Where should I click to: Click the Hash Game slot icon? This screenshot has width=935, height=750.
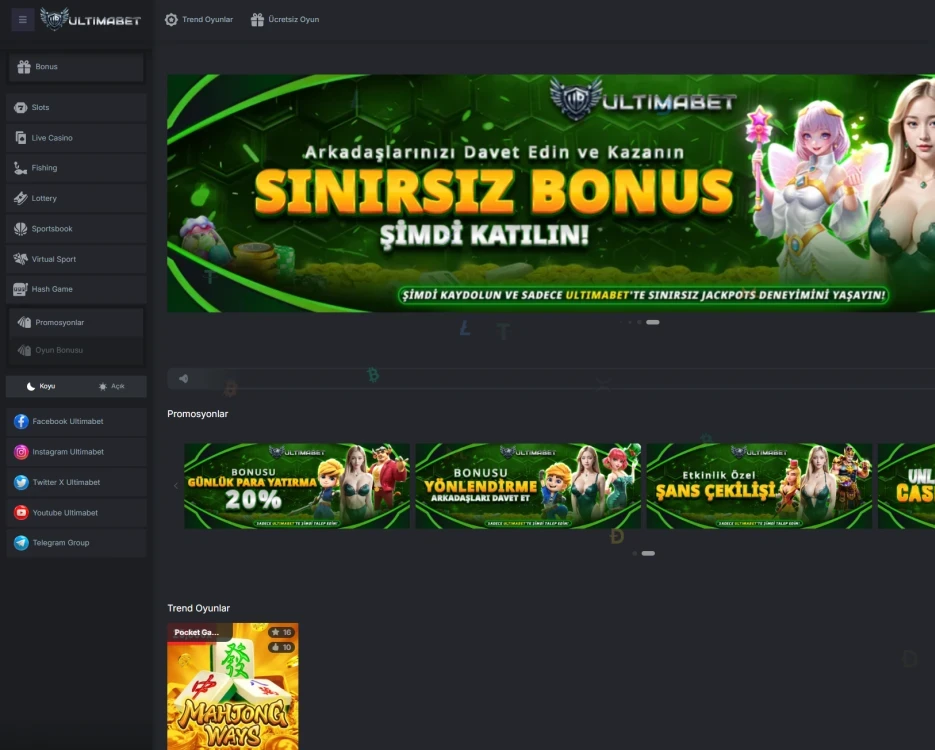(x=20, y=289)
